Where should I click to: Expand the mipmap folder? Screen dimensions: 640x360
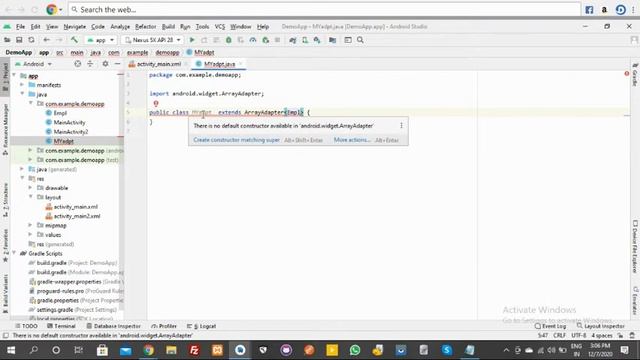31,225
